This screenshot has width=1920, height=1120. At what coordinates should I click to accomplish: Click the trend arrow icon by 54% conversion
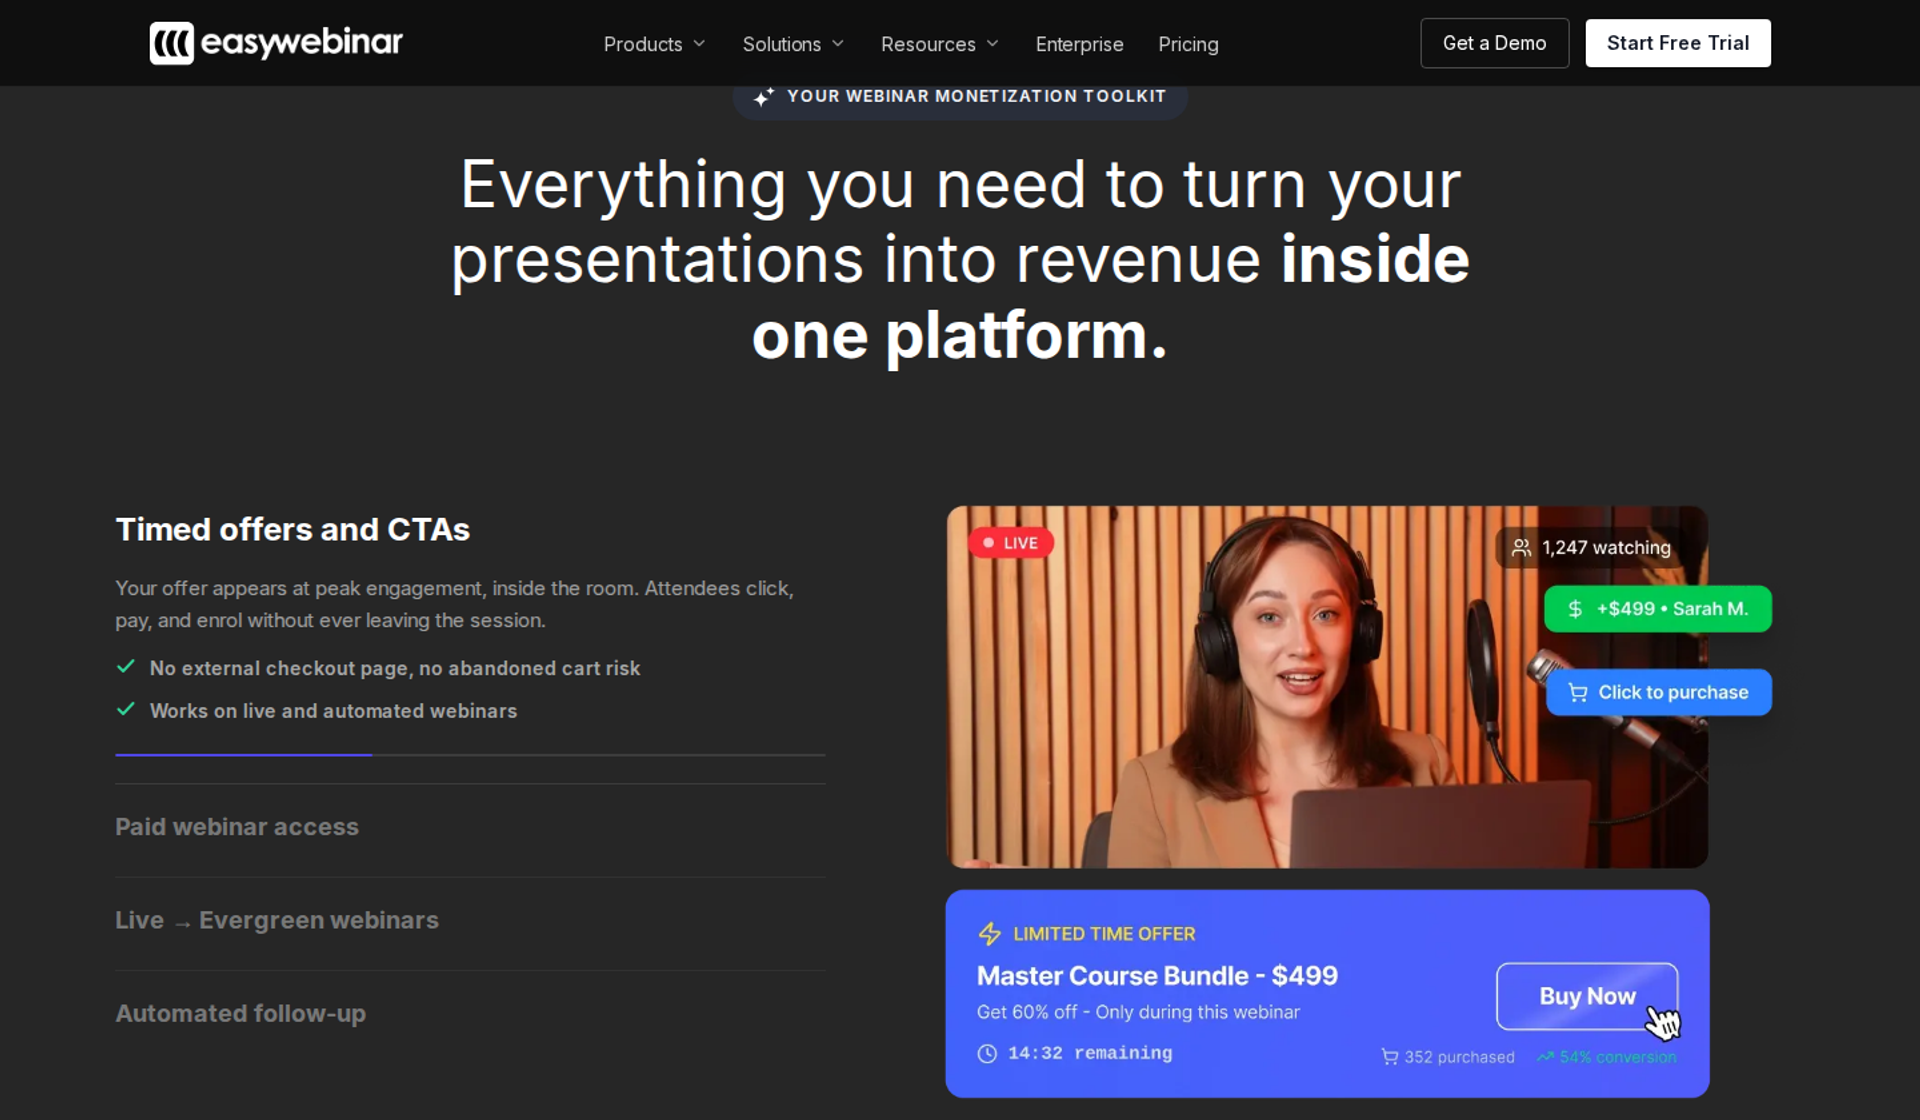click(1545, 1057)
